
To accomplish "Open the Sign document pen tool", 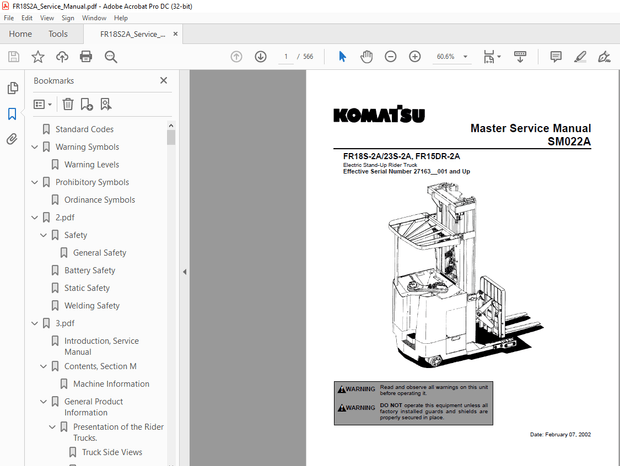I will click(x=604, y=57).
